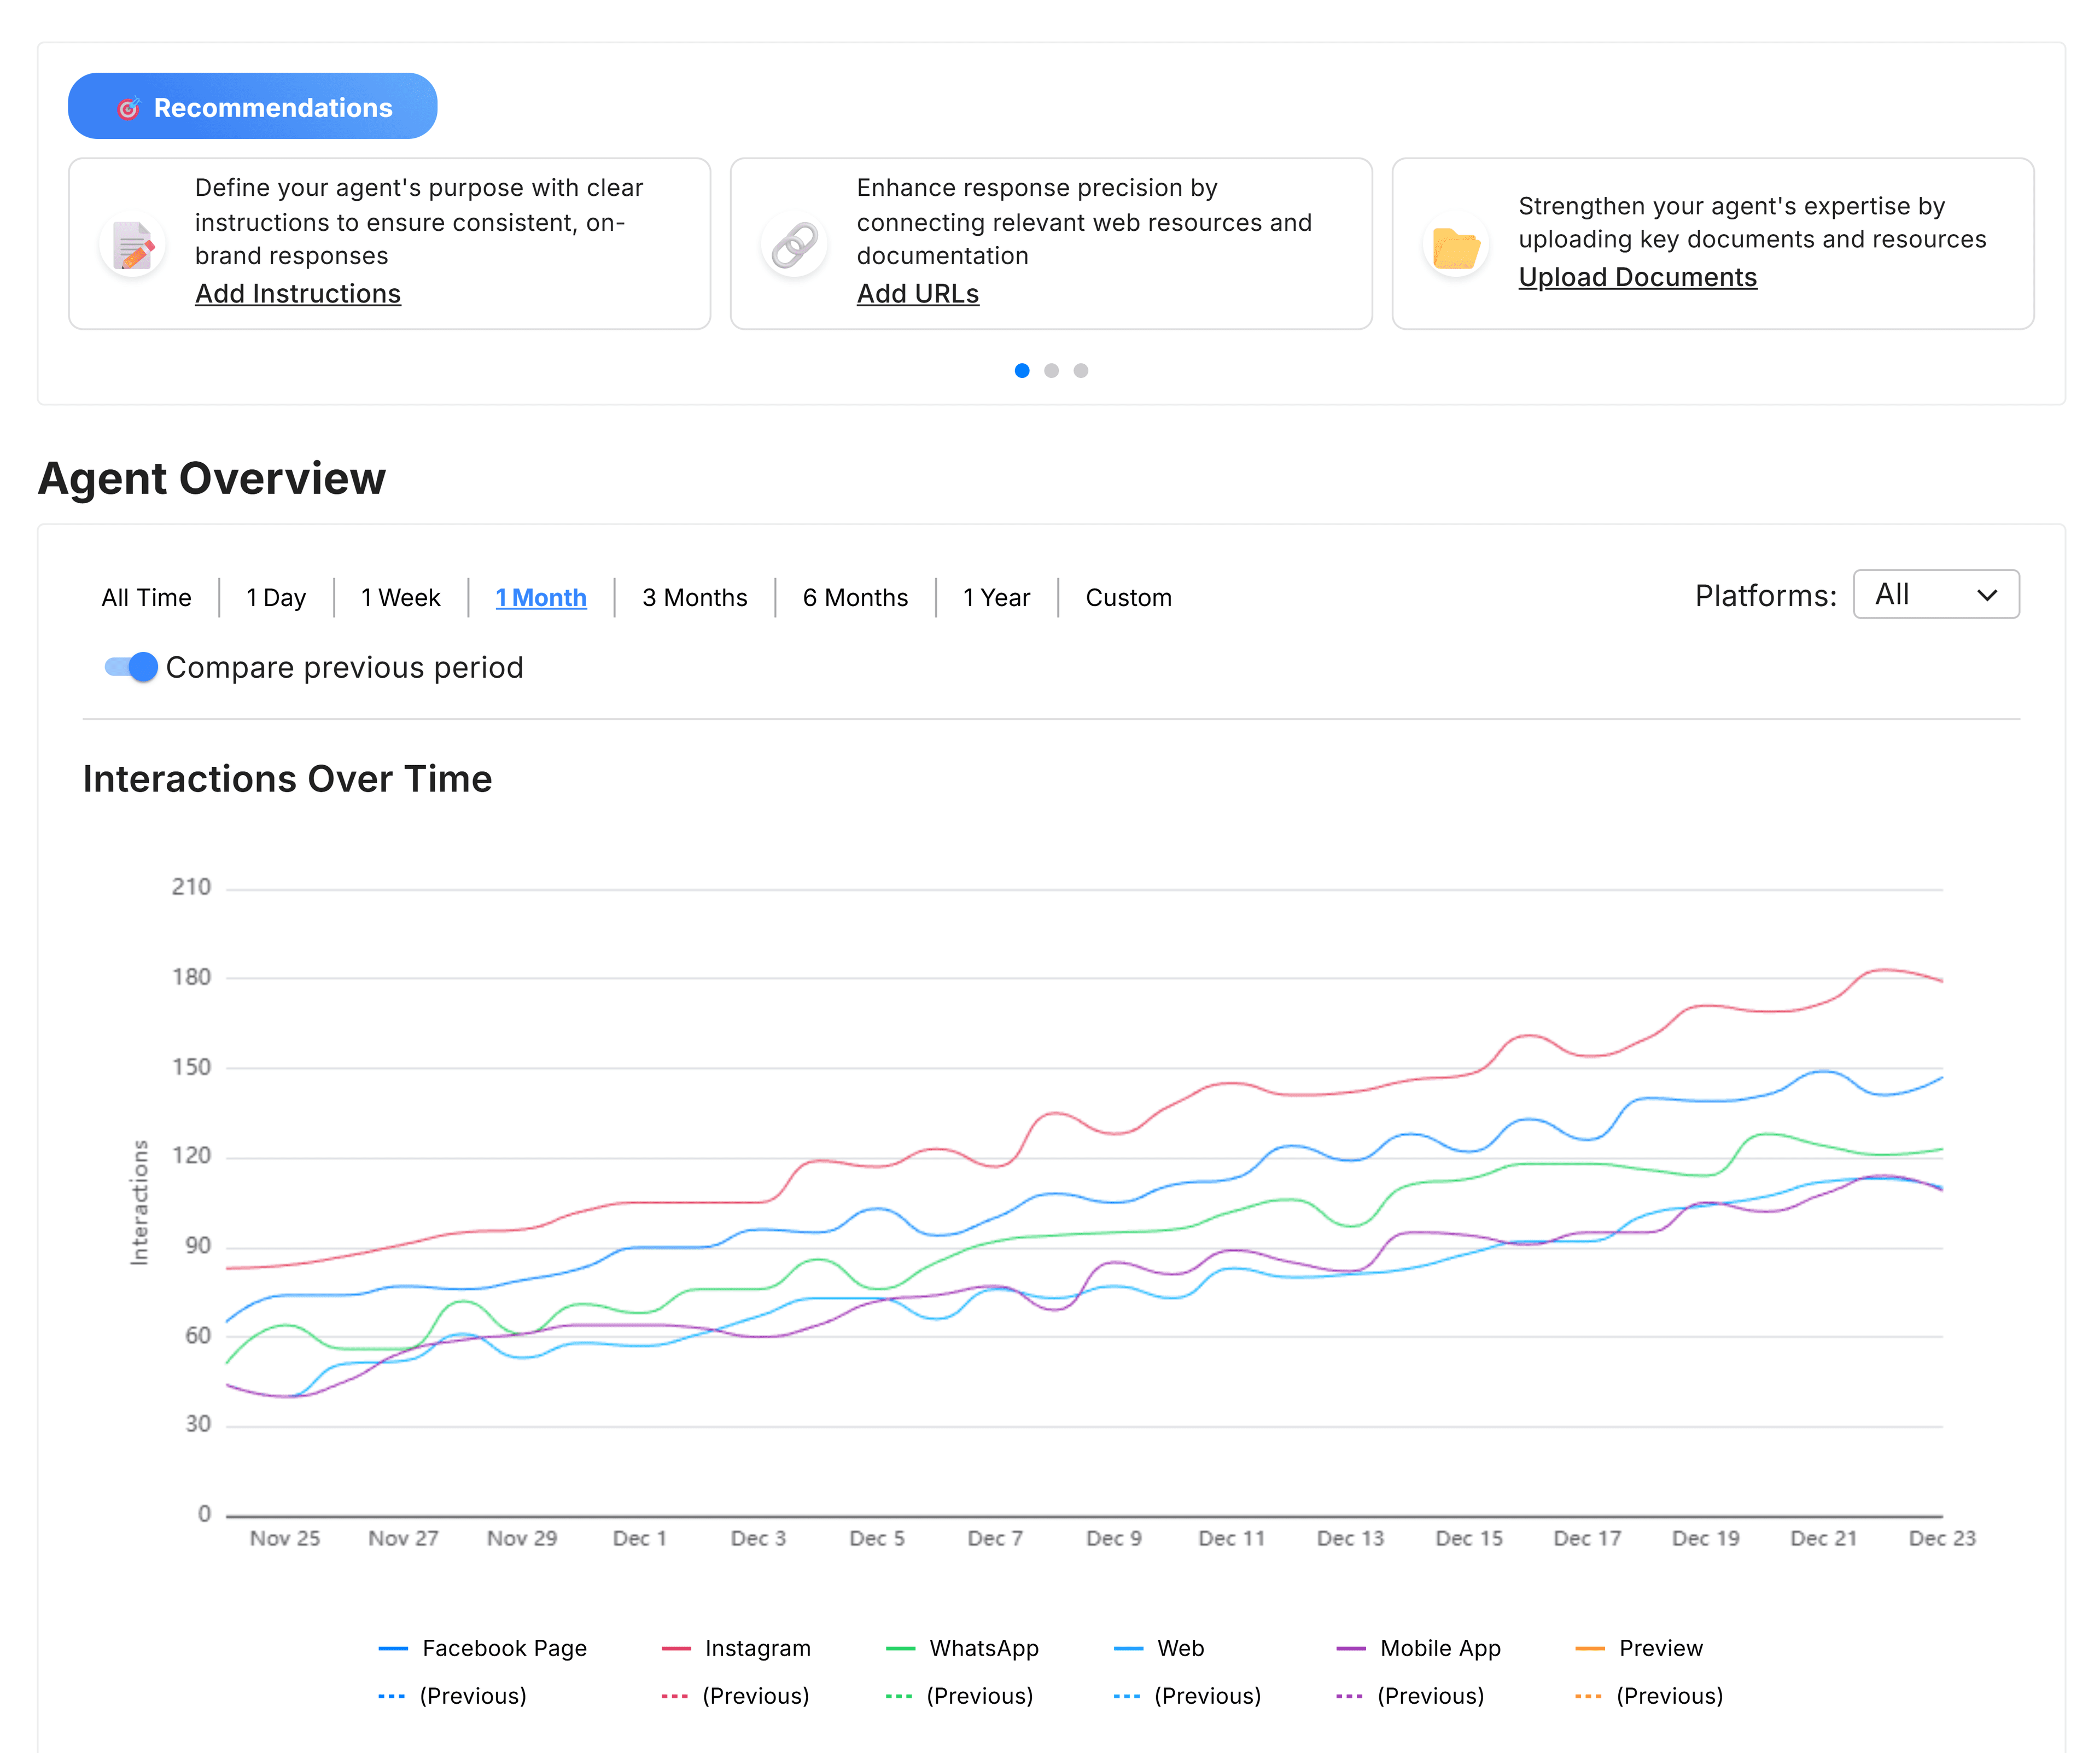
Task: Hide WhatsApp line via legend
Action: [x=983, y=1648]
